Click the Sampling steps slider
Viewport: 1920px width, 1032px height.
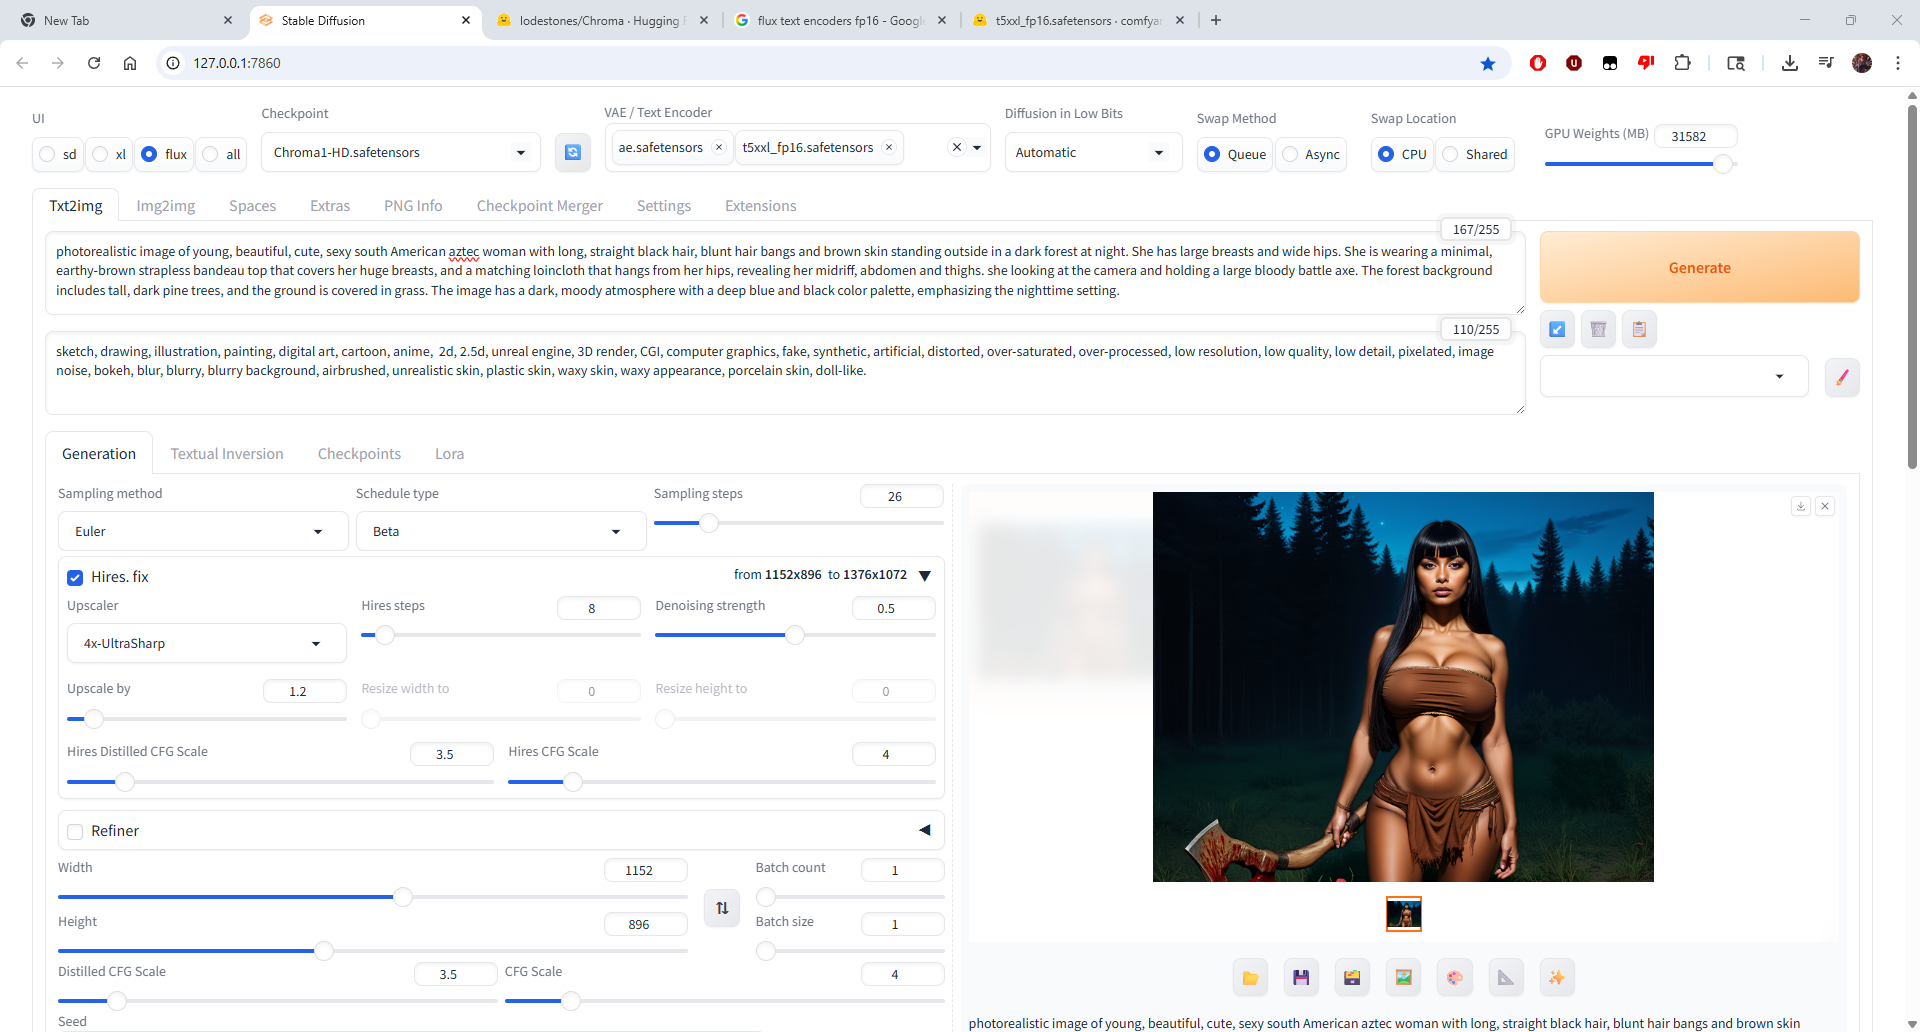pos(798,523)
